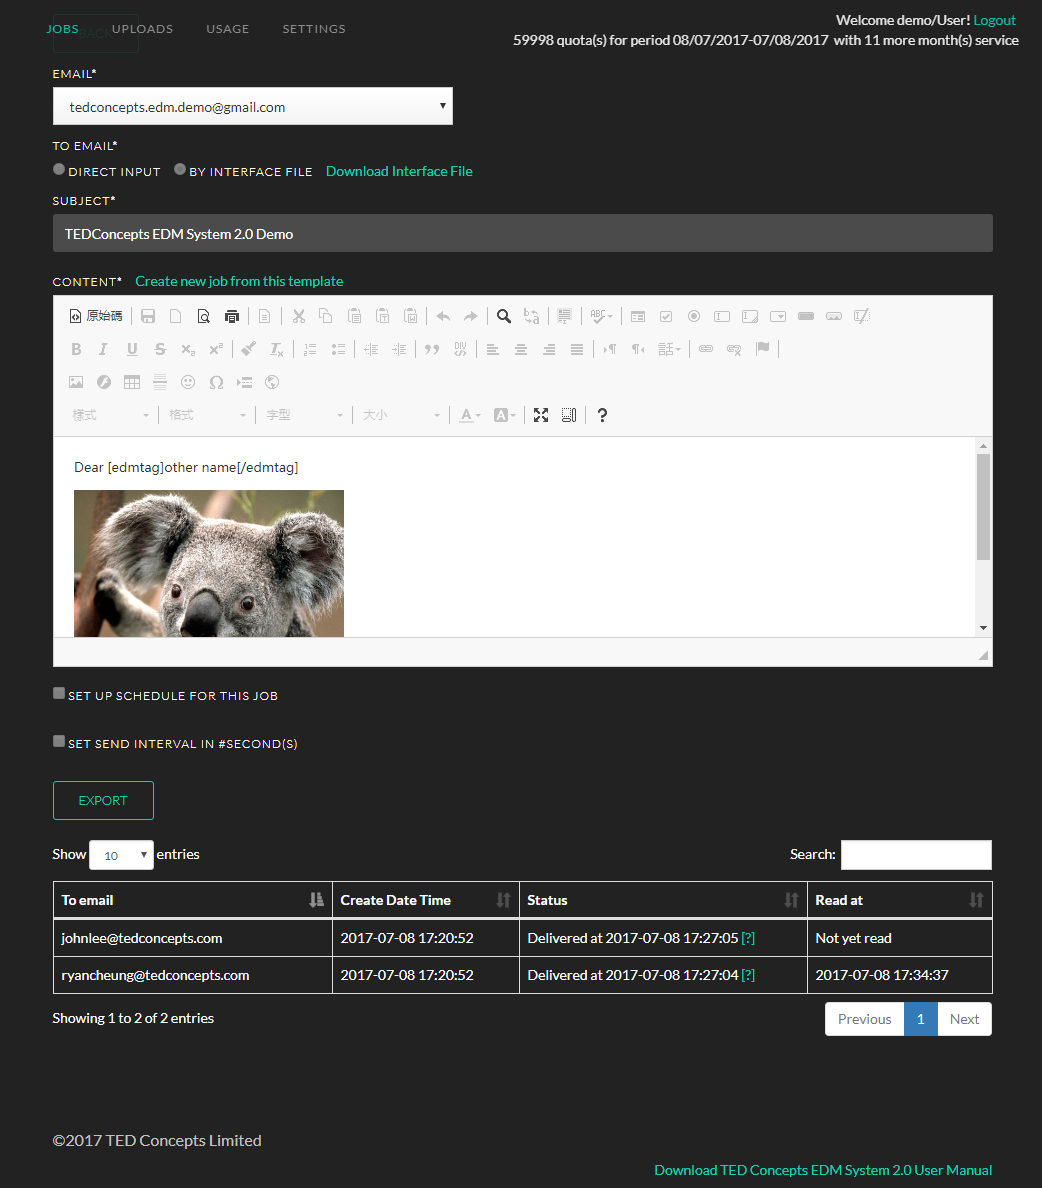Screen dimensions: 1042x1188
Task: Open the Uploads tab
Action: 142,29
